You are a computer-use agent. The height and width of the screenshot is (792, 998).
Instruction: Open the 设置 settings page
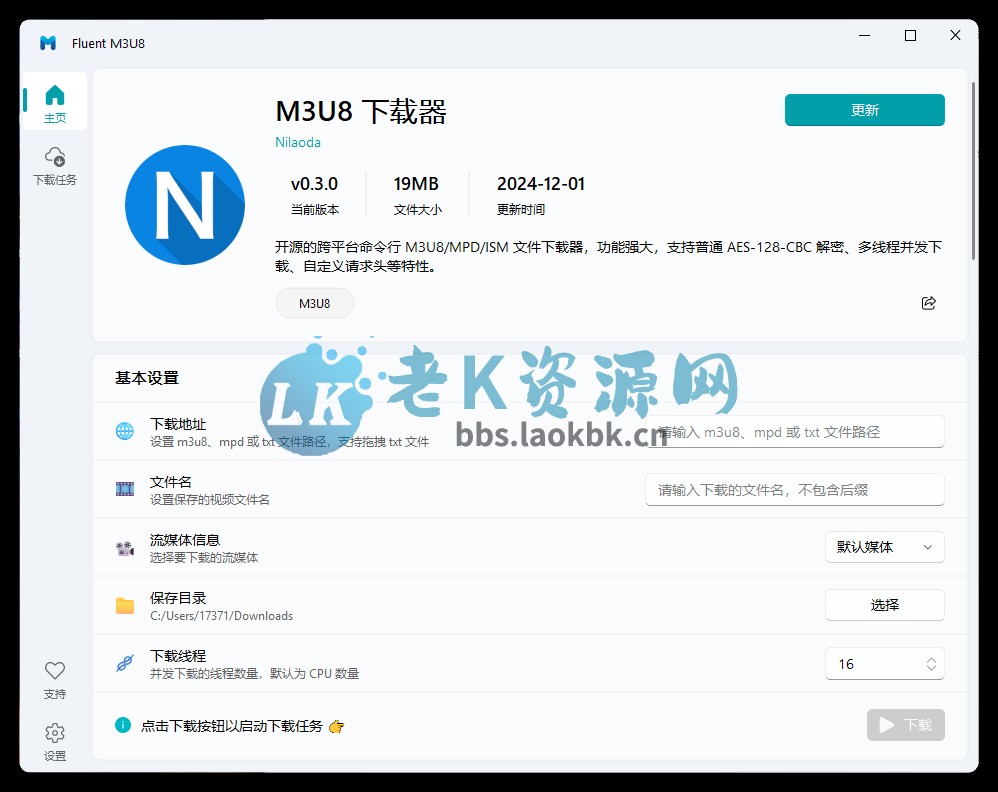point(55,742)
